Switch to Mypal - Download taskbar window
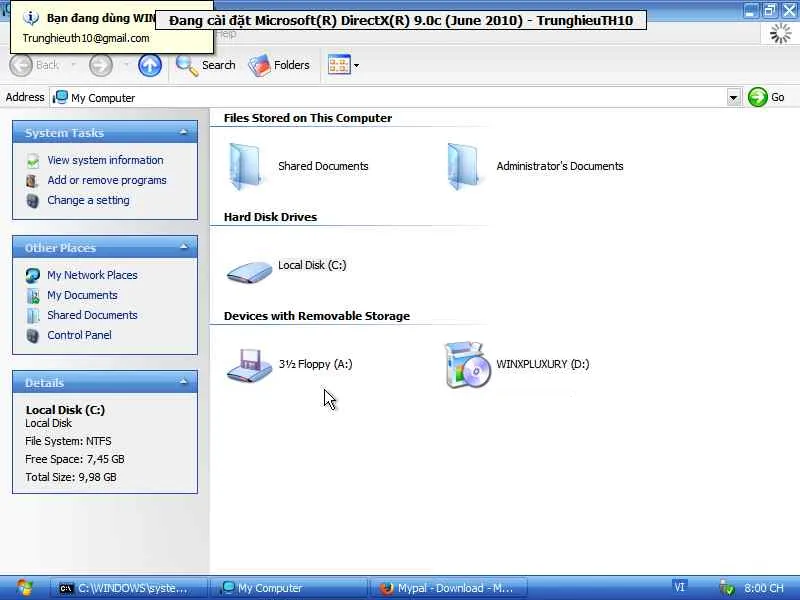The width and height of the screenshot is (800, 600). 449,588
